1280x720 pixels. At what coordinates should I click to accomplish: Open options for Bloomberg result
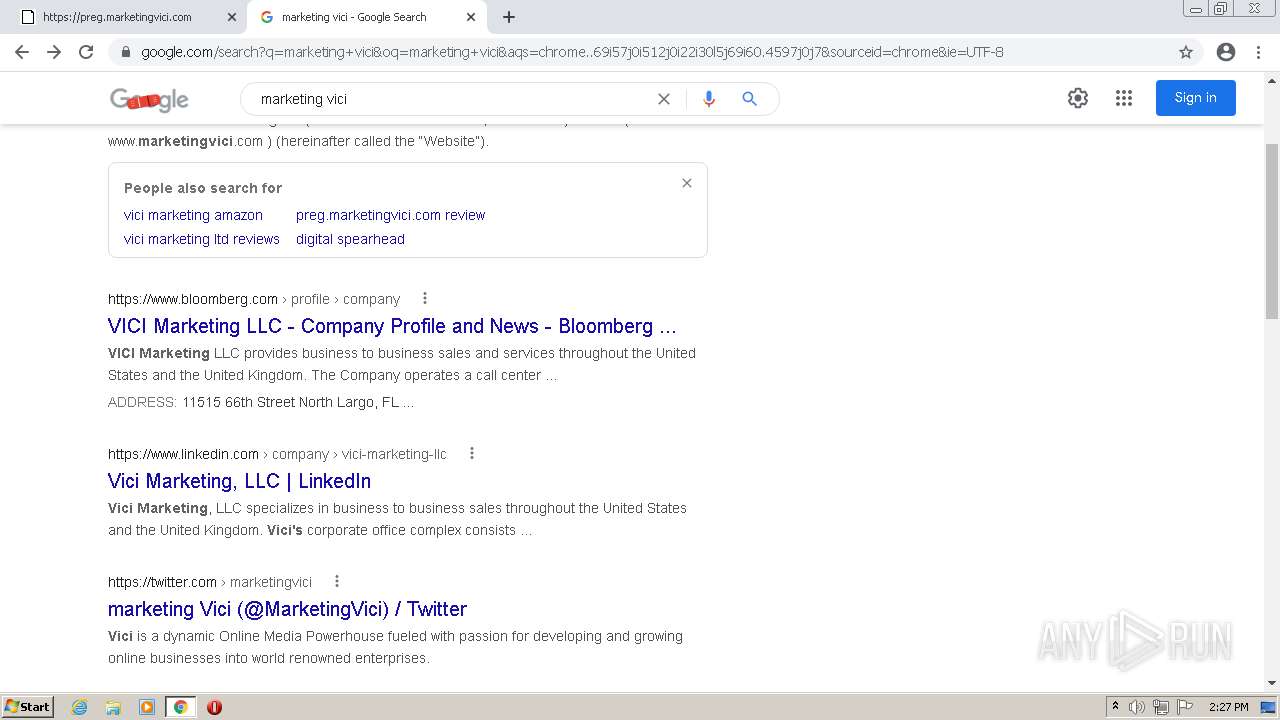425,298
